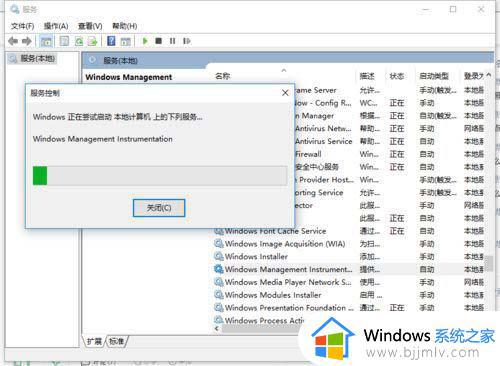Click the Back arrow in toolbar
Image resolution: width=500 pixels, height=366 pixels.
pos(13,41)
